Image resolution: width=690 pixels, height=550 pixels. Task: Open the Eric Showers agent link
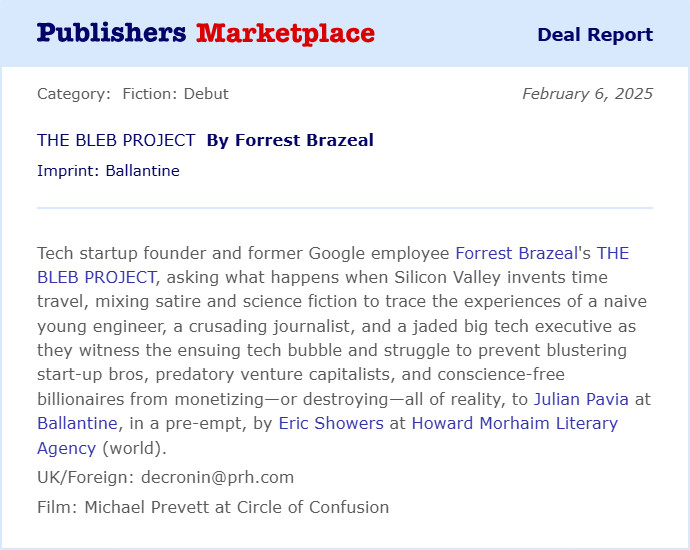331,423
